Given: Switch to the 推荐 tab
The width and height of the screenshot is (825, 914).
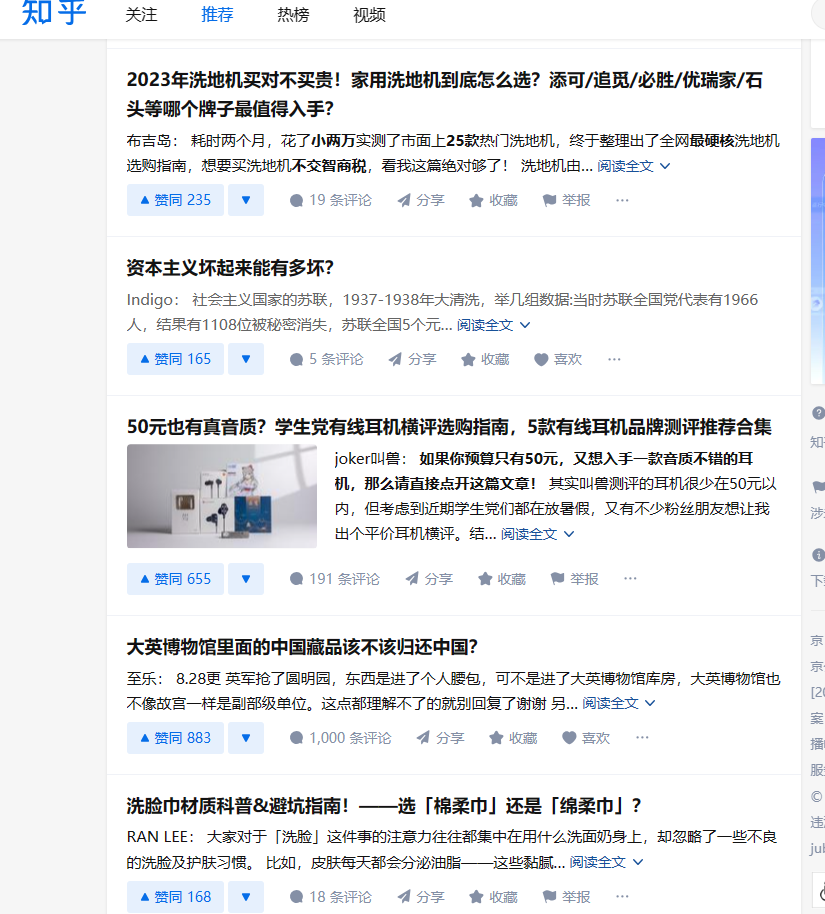Looking at the screenshot, I should 217,15.
